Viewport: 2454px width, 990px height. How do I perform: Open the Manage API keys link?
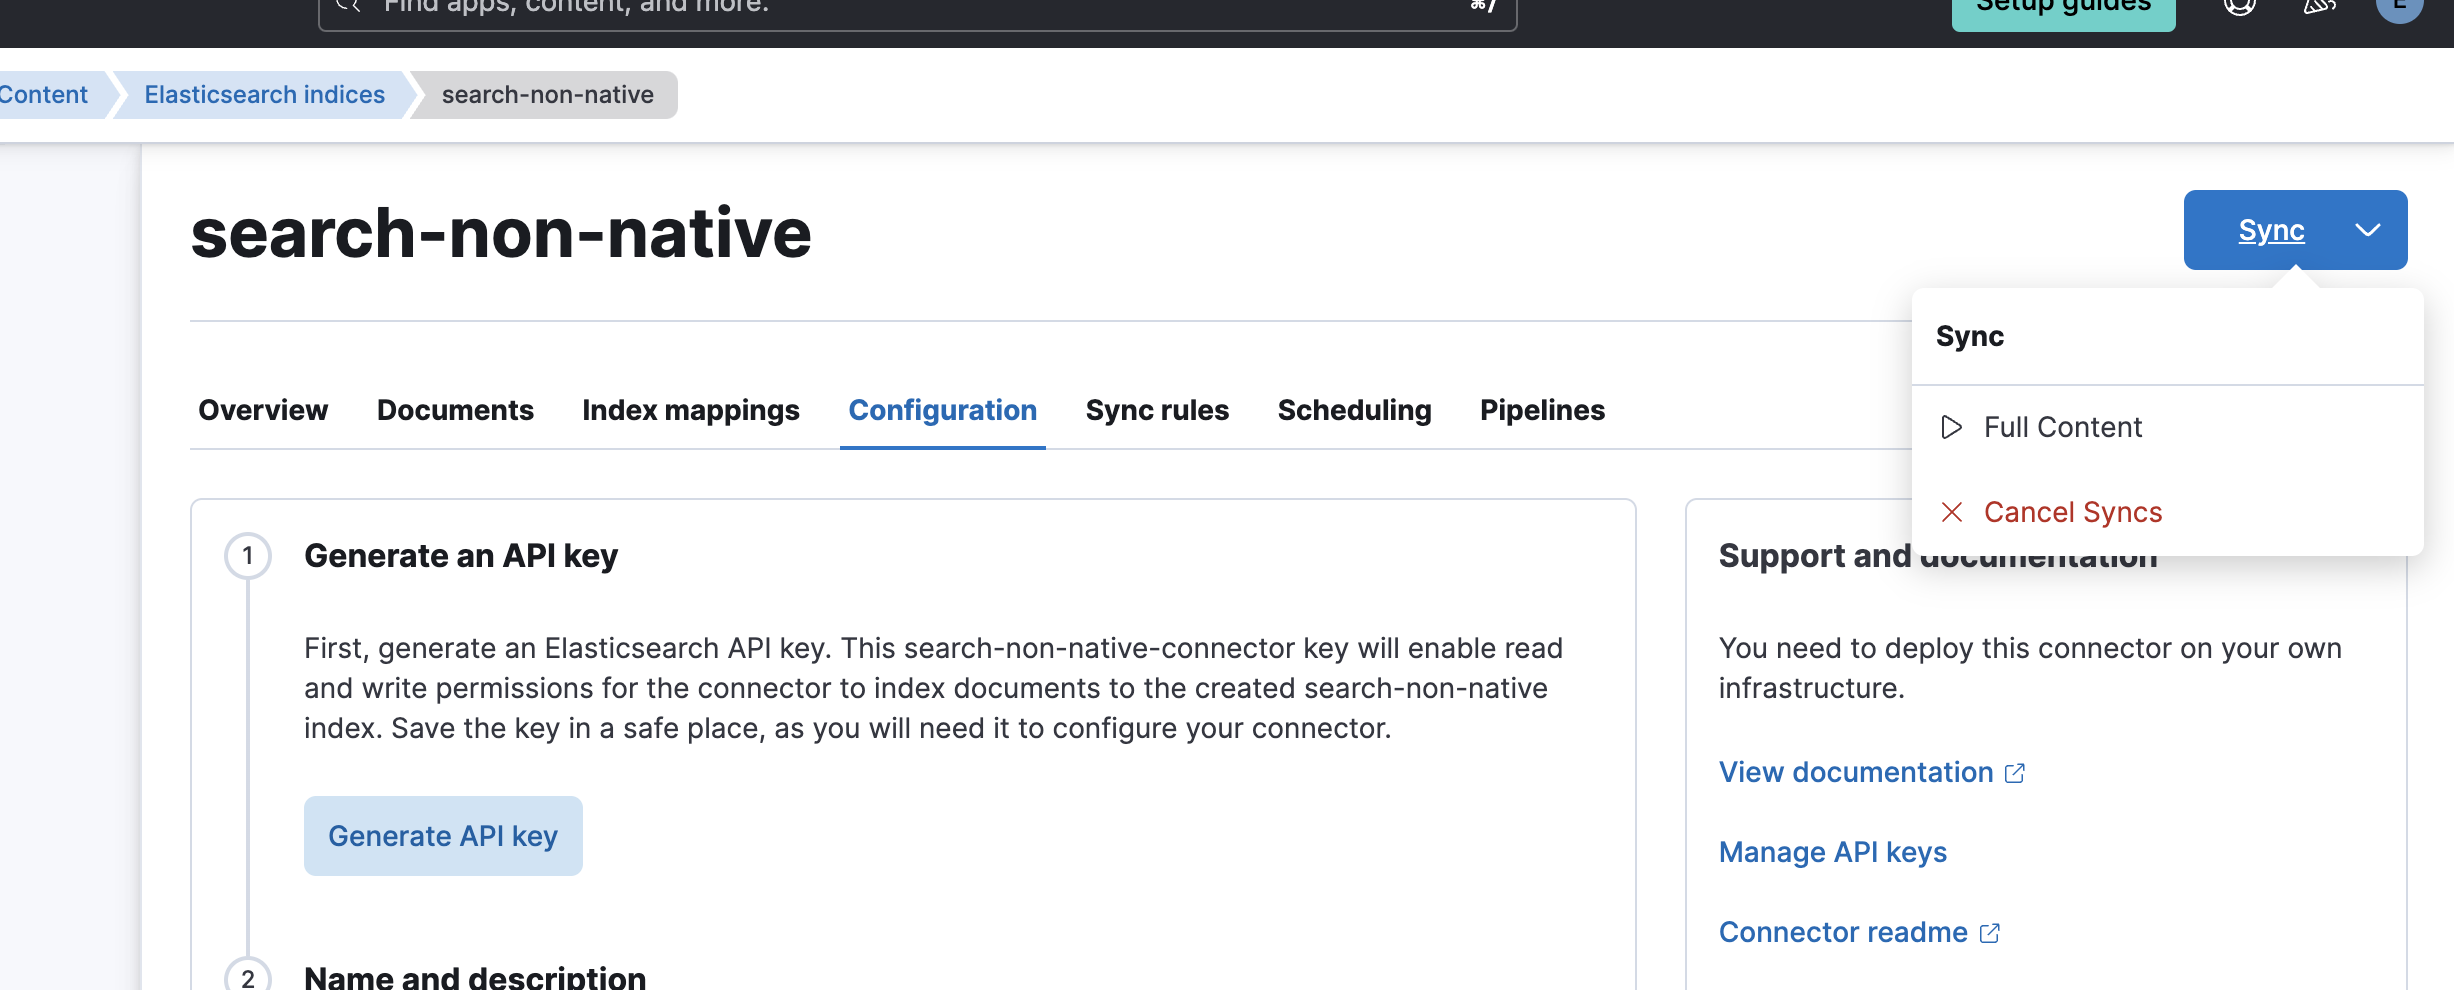coord(1833,852)
